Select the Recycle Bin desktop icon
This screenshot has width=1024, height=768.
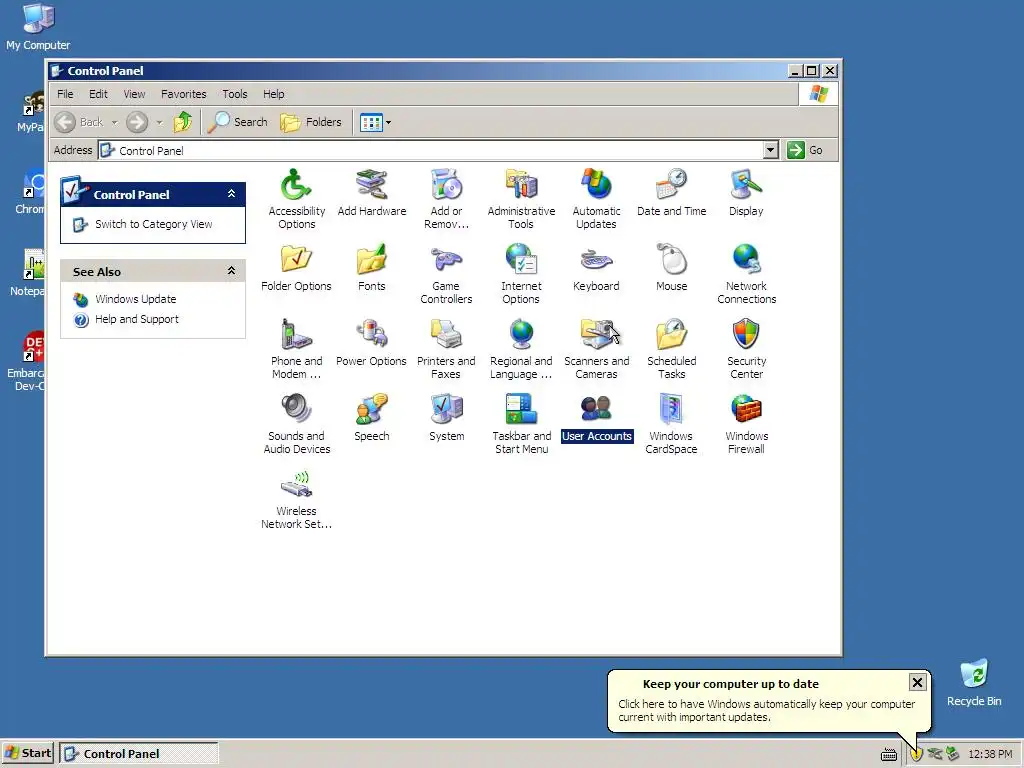(x=974, y=682)
